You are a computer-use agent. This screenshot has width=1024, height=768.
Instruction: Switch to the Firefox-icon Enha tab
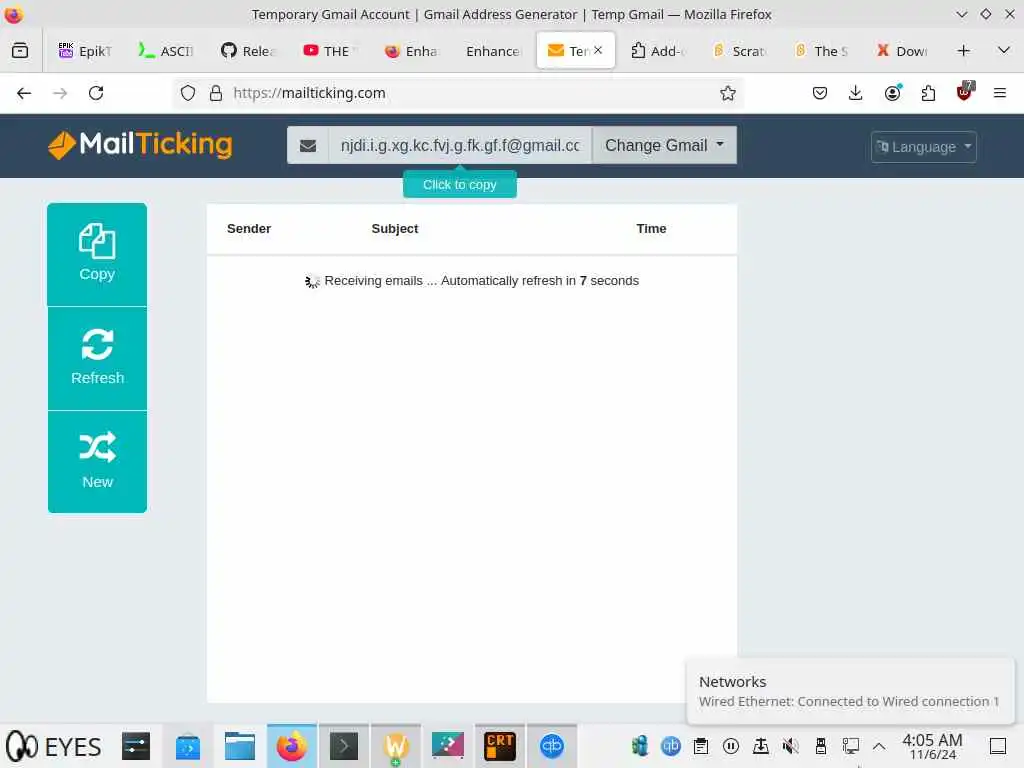411,51
